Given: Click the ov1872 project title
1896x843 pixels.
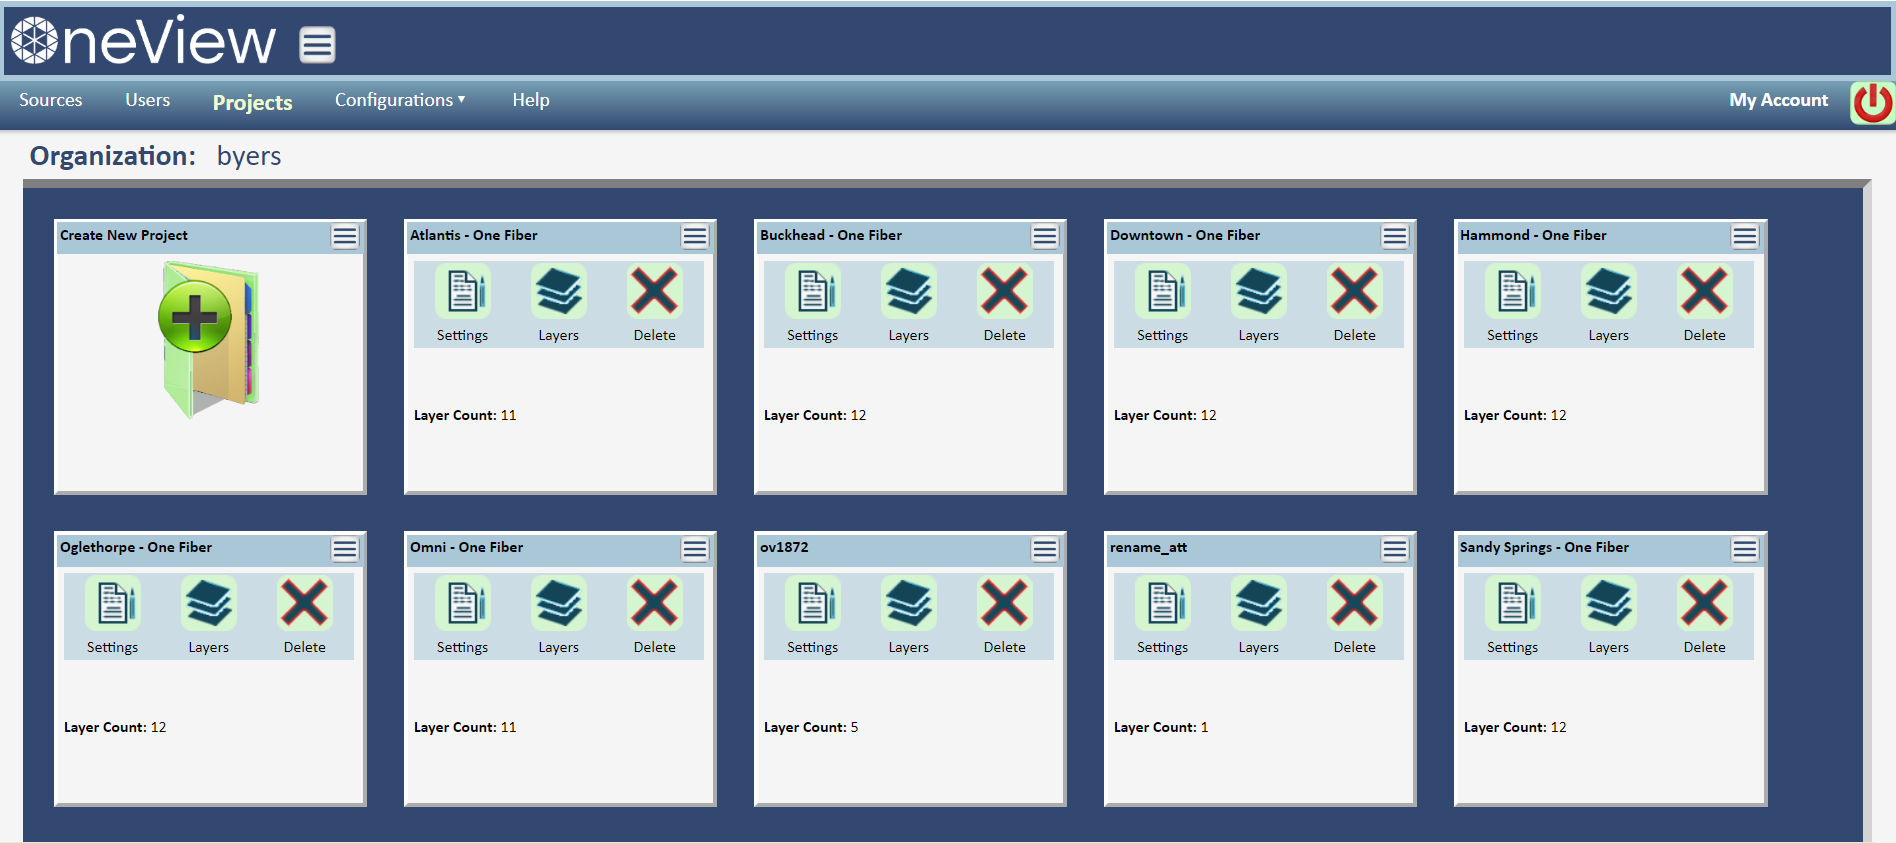Looking at the screenshot, I should 784,547.
